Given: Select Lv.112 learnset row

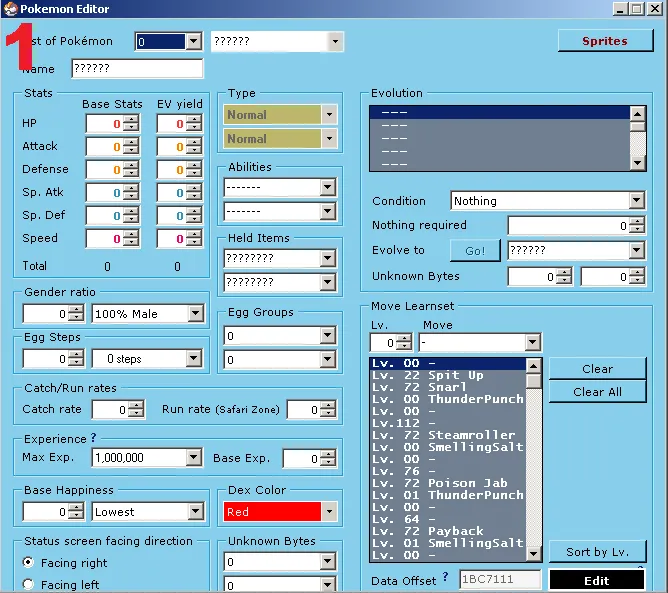Looking at the screenshot, I should pos(448,423).
